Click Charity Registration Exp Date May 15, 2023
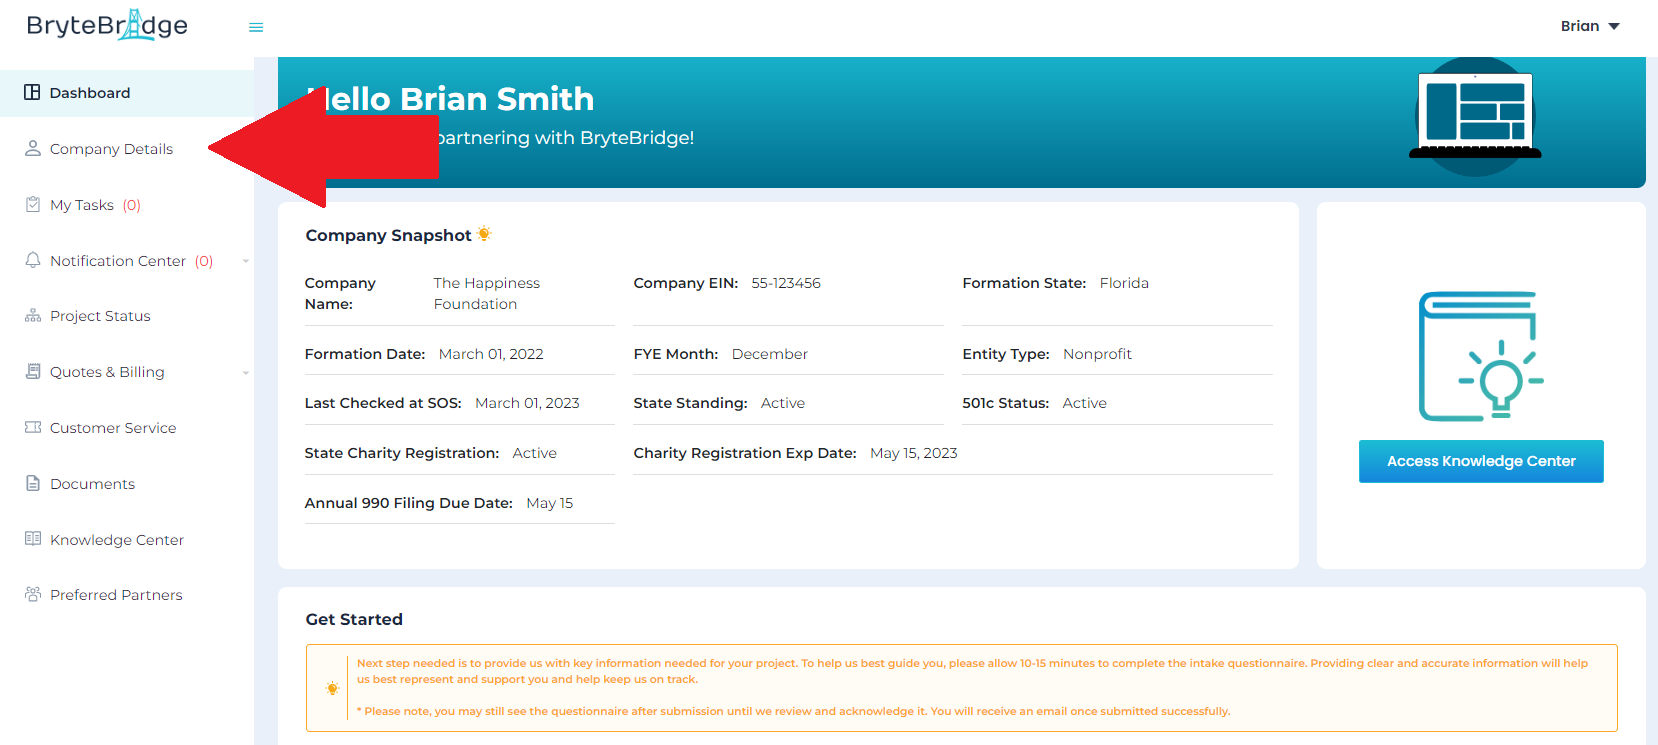 (913, 453)
